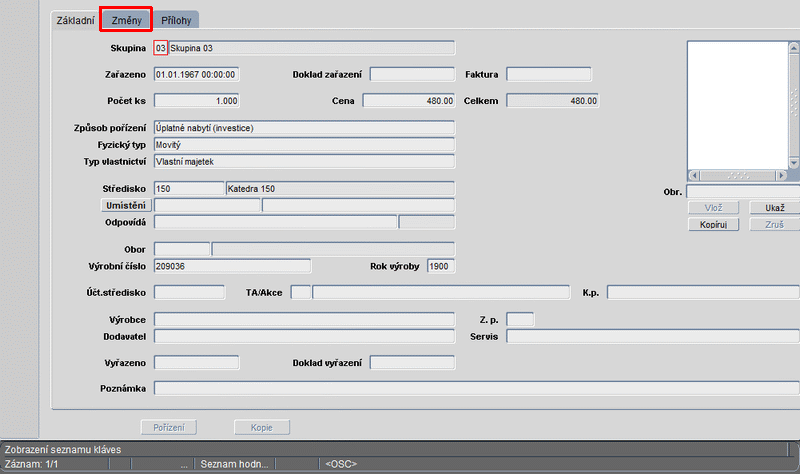This screenshot has height=474, width=800.
Task: Click the Výrobní číslo field 209036
Action: 232,266
